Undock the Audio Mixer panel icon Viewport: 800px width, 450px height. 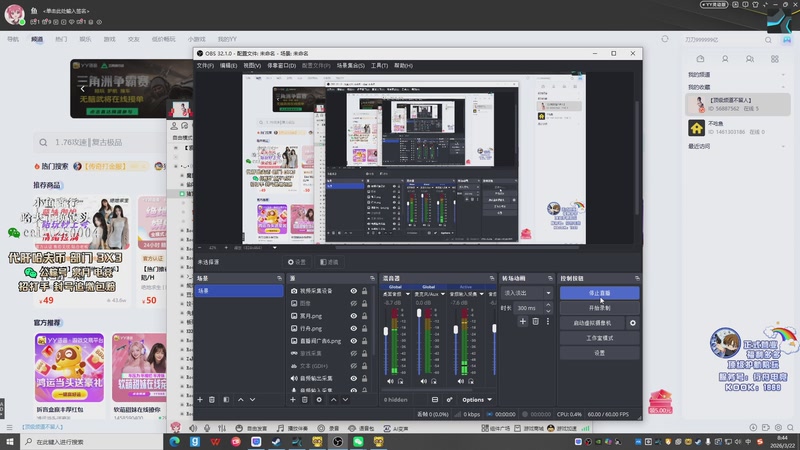[x=492, y=278]
